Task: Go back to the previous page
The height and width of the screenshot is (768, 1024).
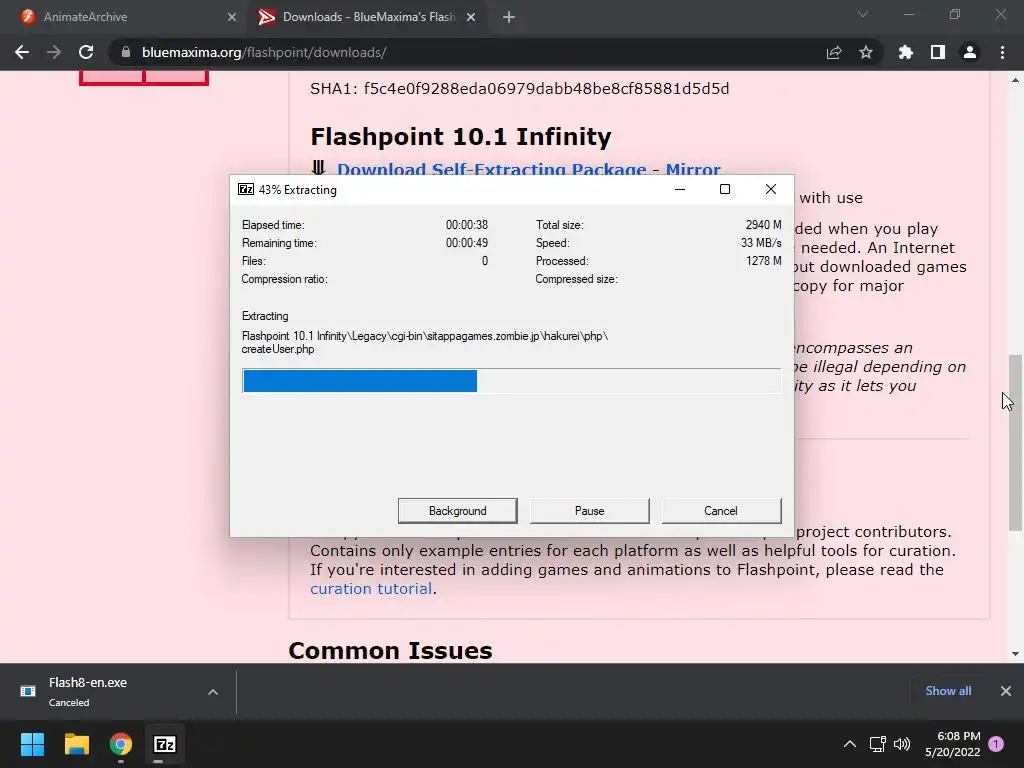Action: coord(22,52)
